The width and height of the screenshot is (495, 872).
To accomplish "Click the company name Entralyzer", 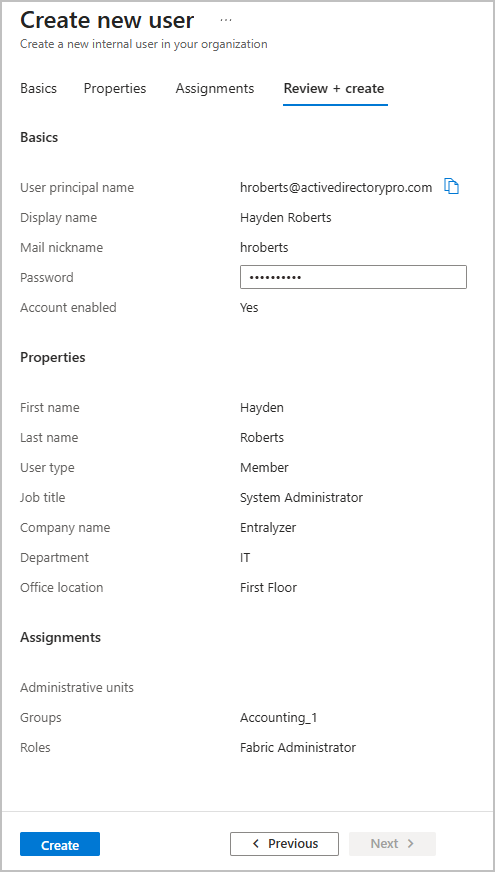I will pyautogui.click(x=268, y=528).
